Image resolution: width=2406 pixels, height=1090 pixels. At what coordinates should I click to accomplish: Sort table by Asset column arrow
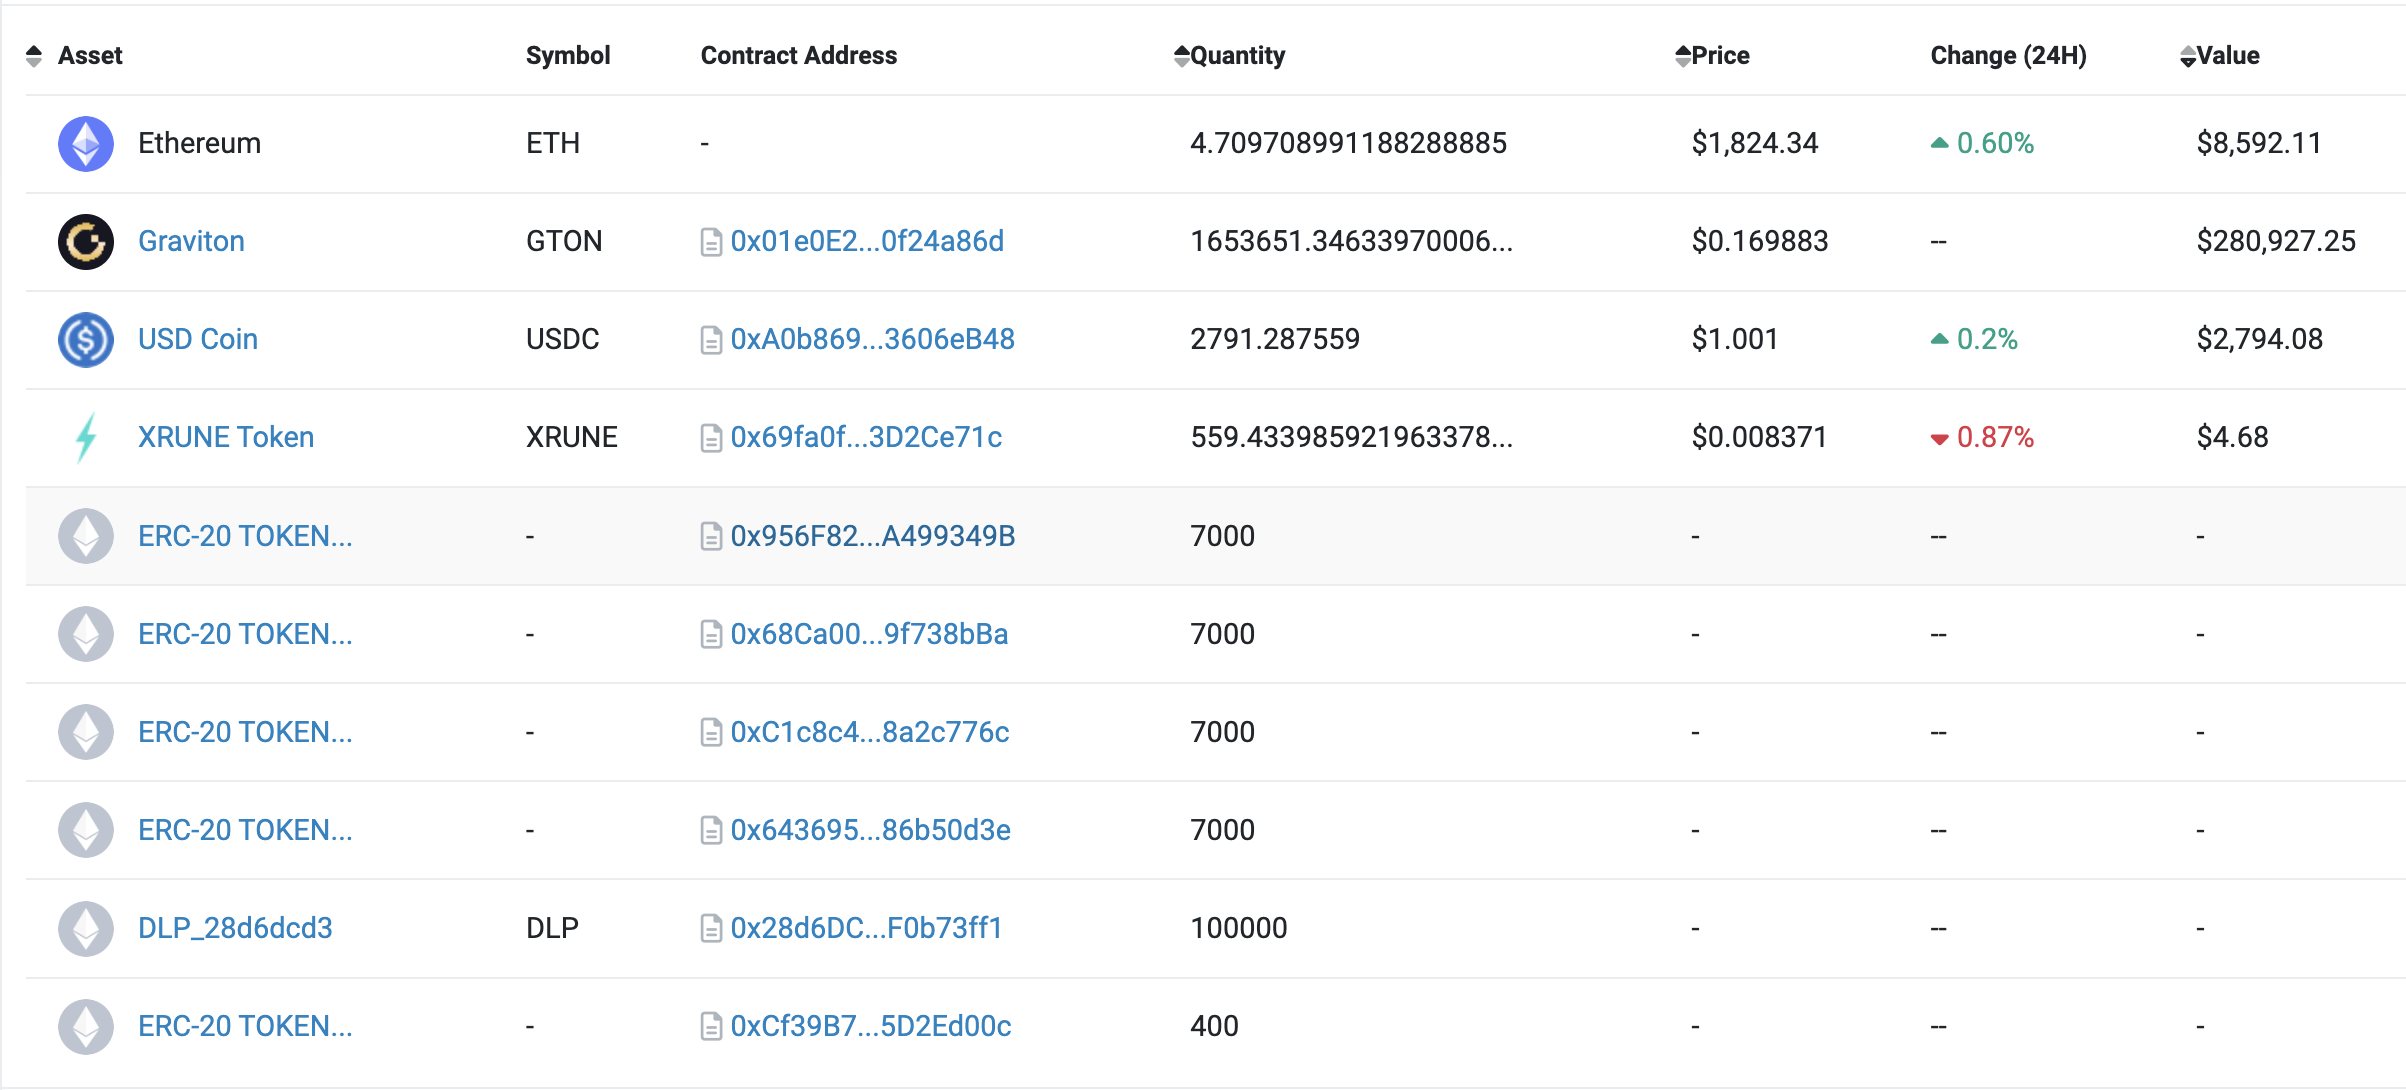[34, 56]
